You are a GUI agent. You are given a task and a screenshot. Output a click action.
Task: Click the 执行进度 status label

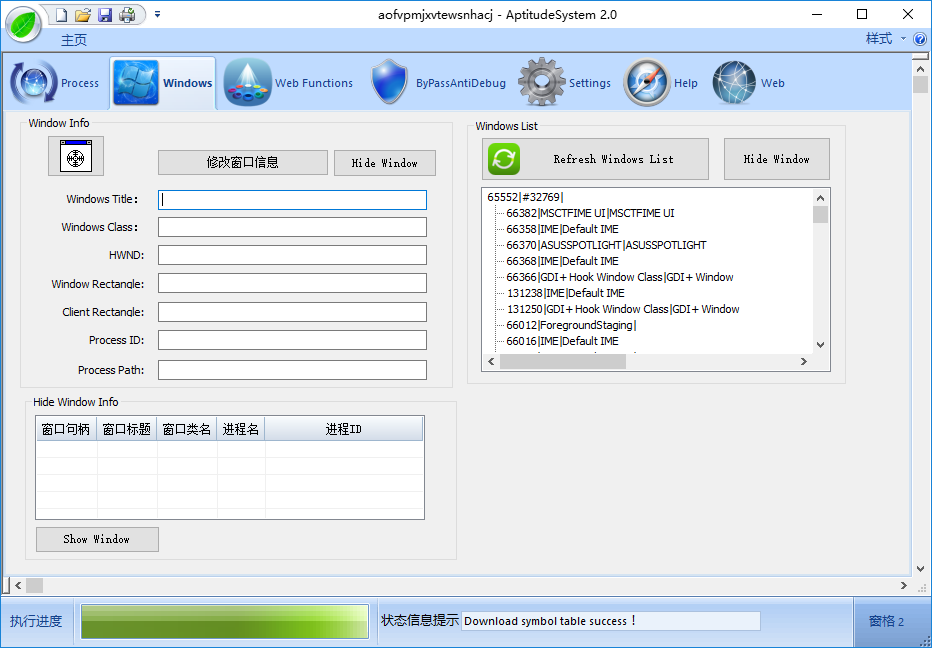point(36,622)
